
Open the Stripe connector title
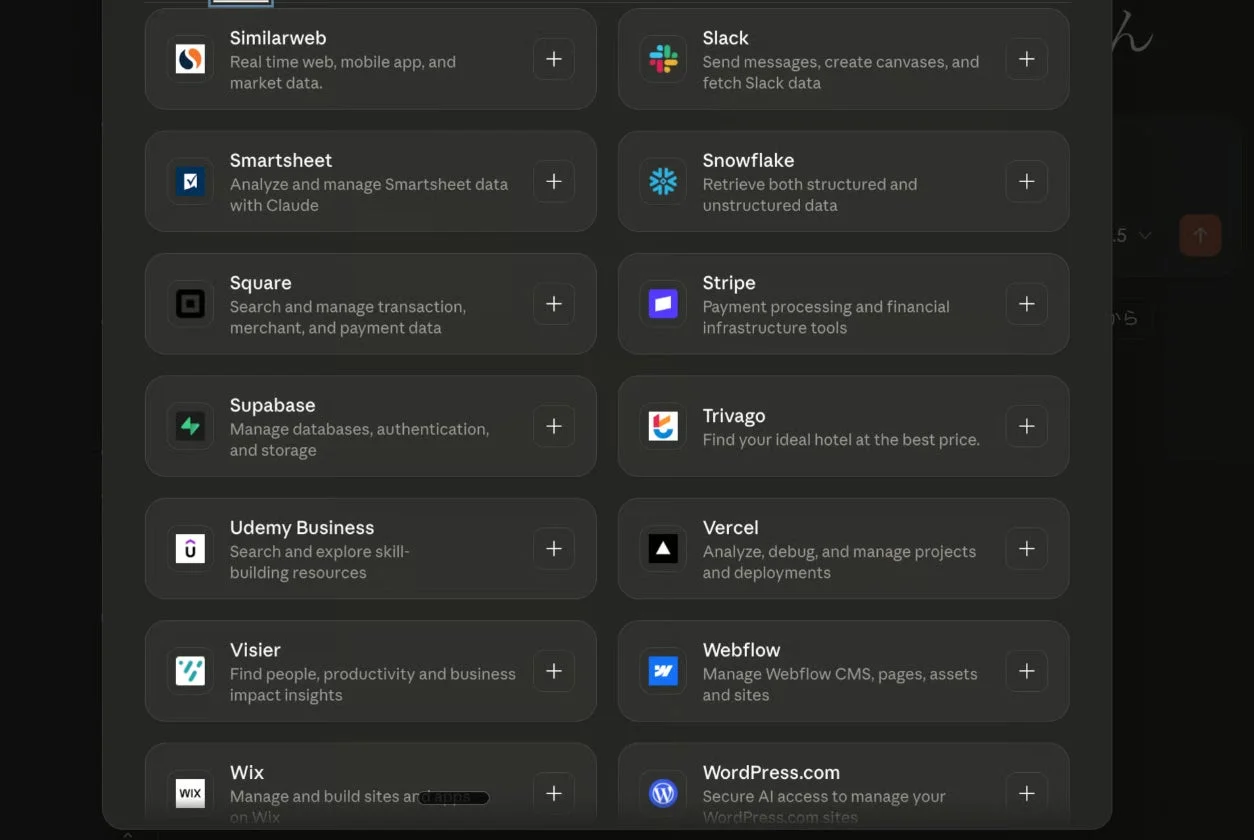(x=729, y=283)
